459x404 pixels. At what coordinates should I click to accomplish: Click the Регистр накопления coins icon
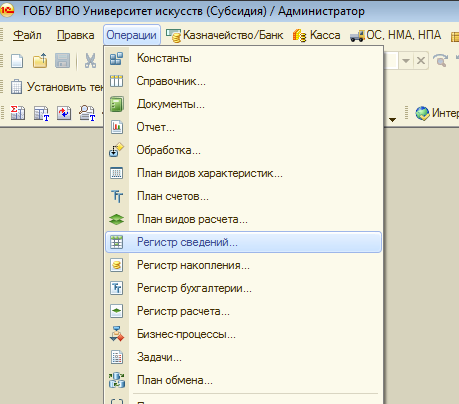[x=117, y=265]
